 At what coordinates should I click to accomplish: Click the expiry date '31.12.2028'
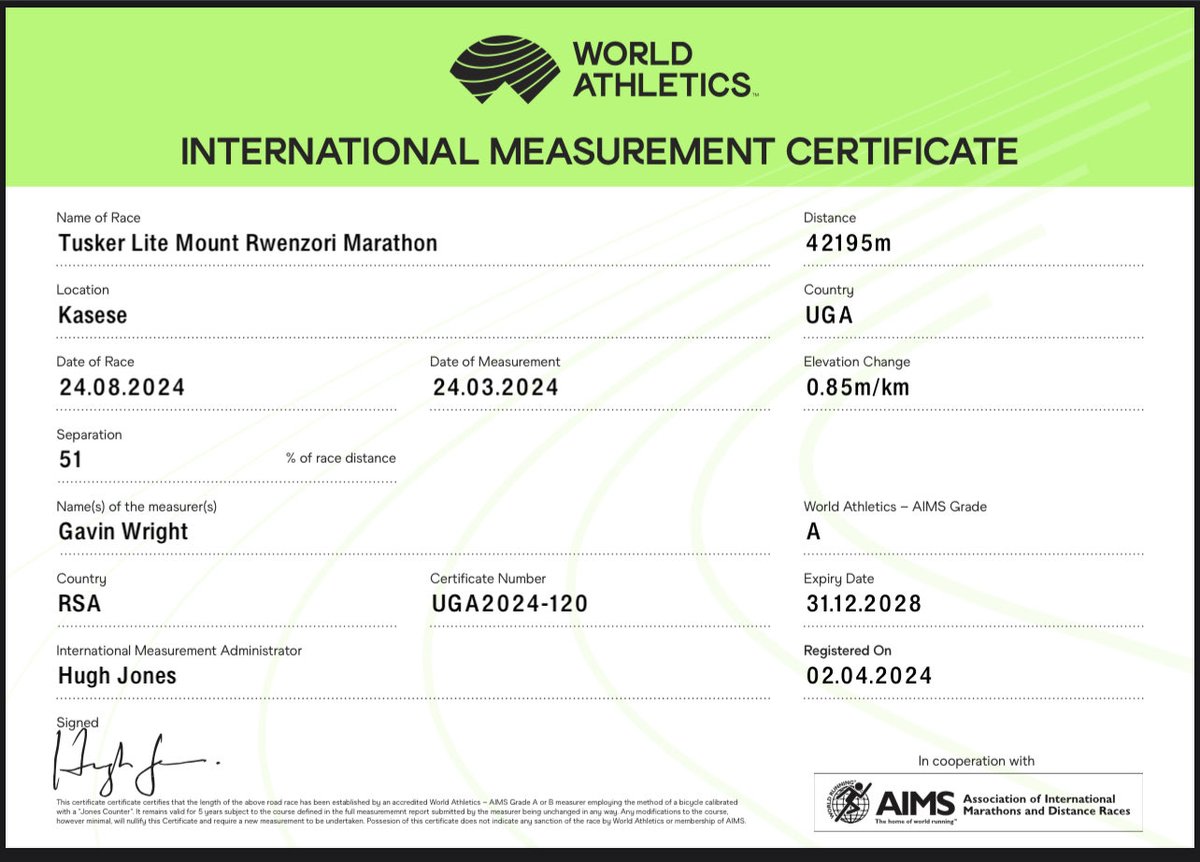click(x=864, y=604)
